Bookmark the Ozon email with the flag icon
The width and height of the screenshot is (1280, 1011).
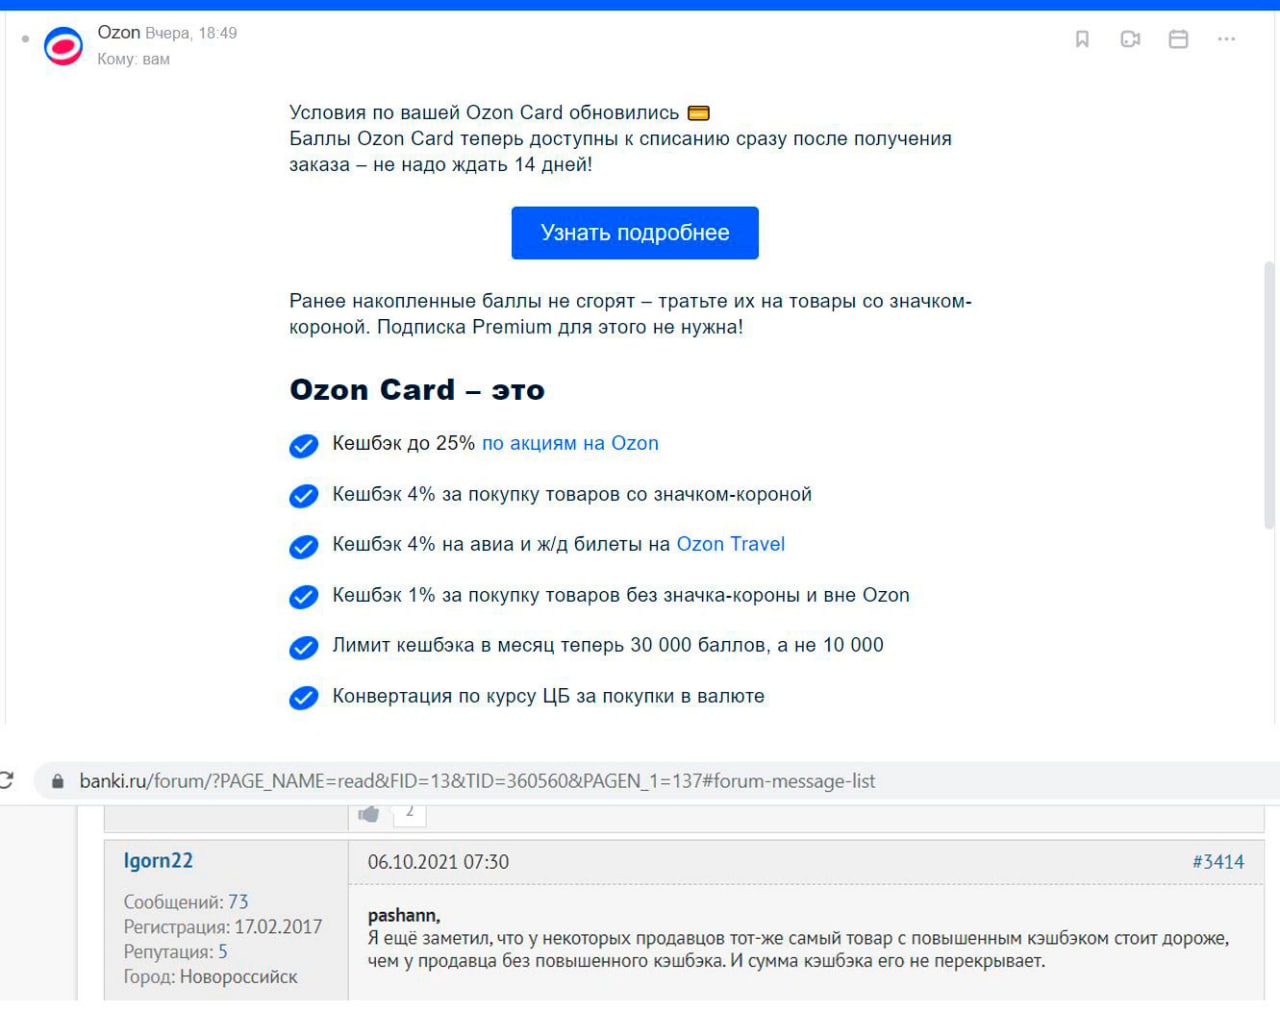pyautogui.click(x=1082, y=39)
